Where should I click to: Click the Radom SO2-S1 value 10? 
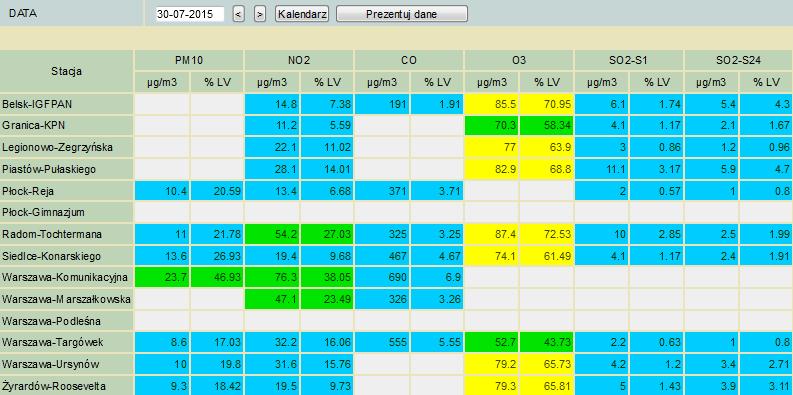click(x=602, y=235)
